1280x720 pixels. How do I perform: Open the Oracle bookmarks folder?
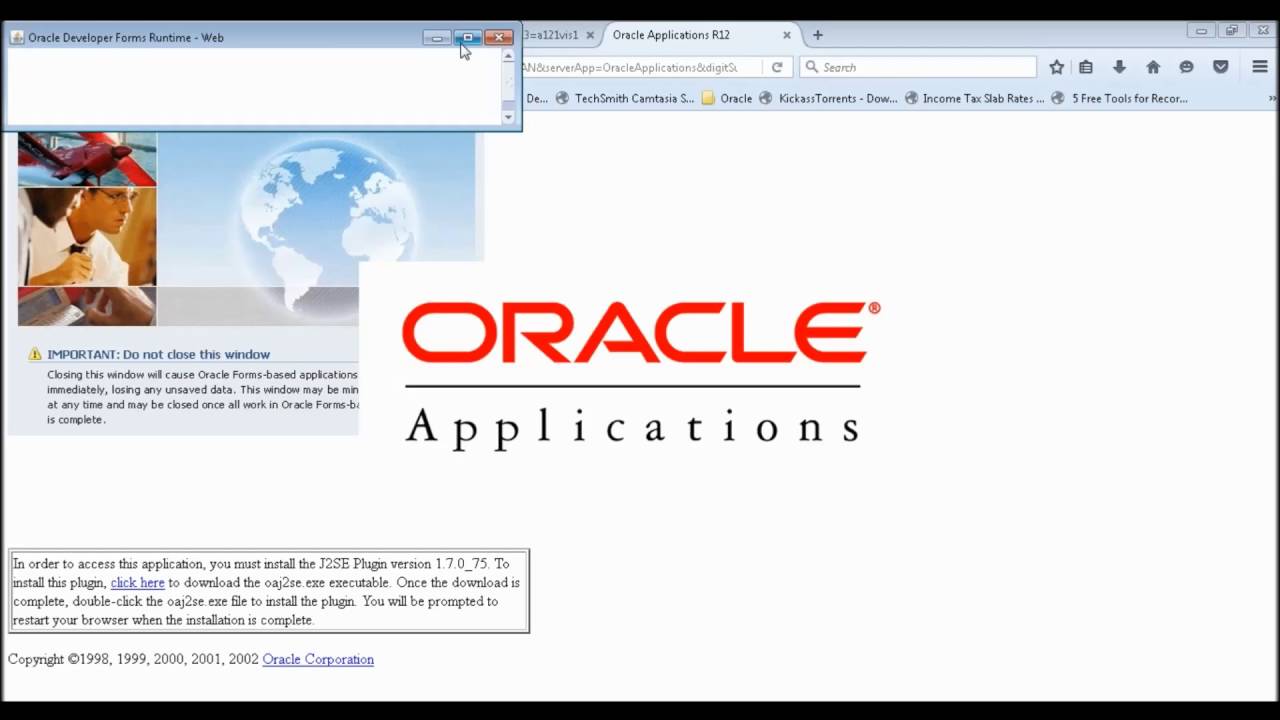[x=727, y=98]
